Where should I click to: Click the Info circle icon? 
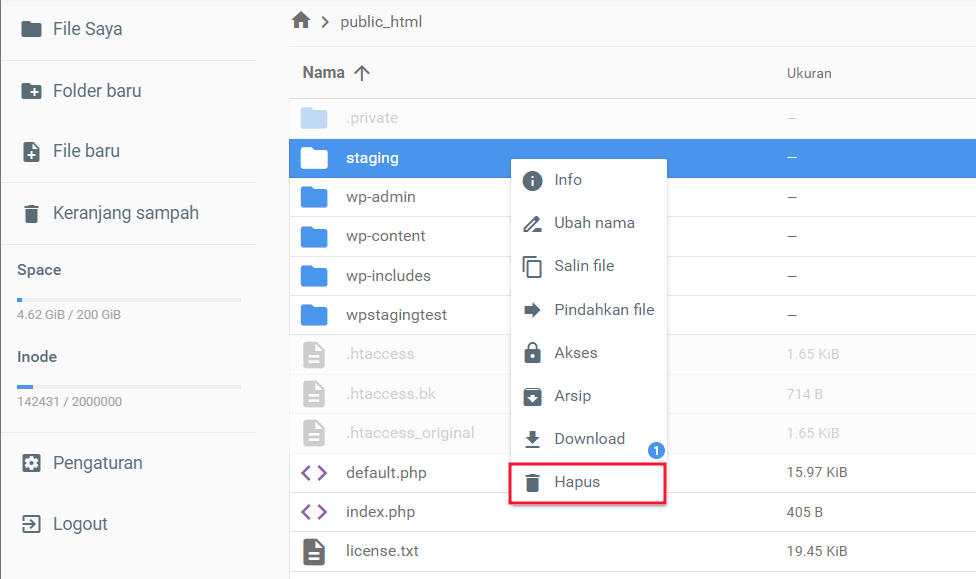click(533, 180)
